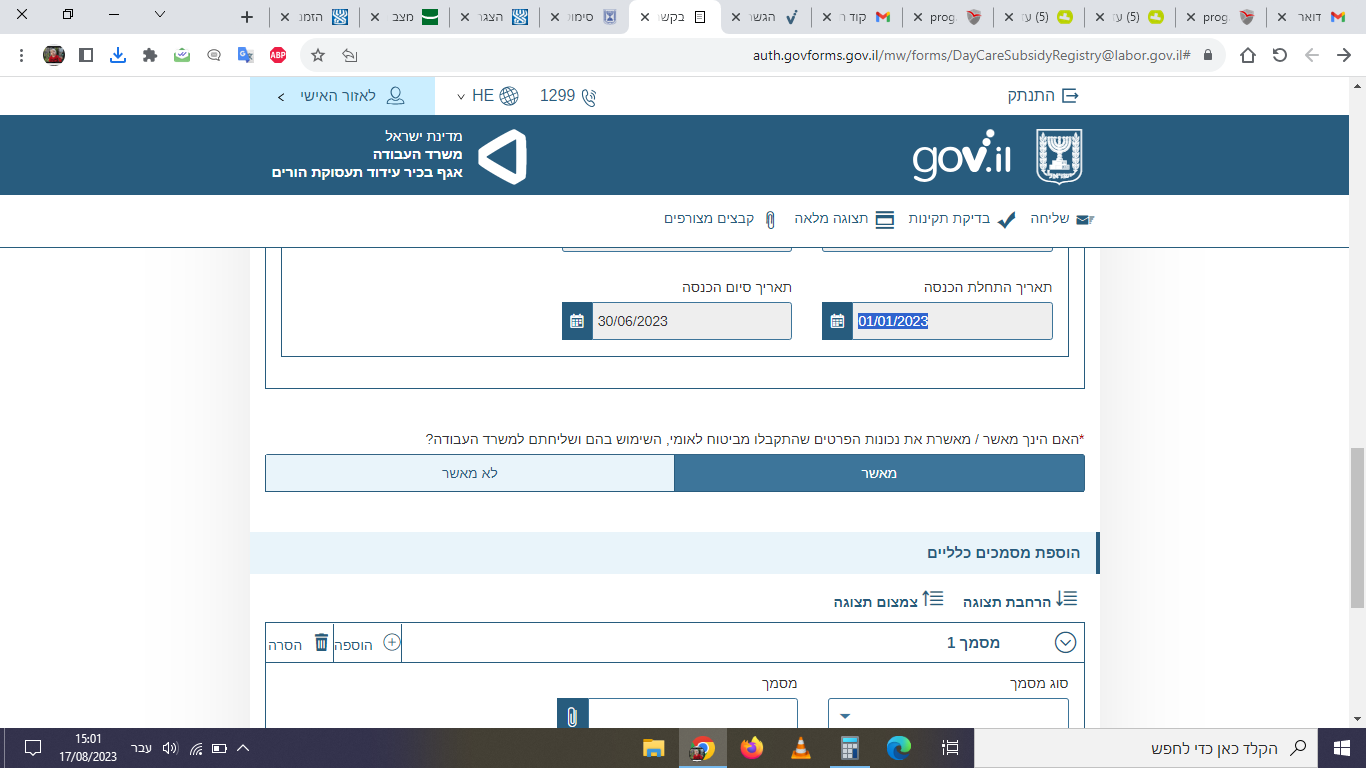This screenshot has width=1366, height=768.
Task: Open calendar for income end date
Action: [x=577, y=321]
